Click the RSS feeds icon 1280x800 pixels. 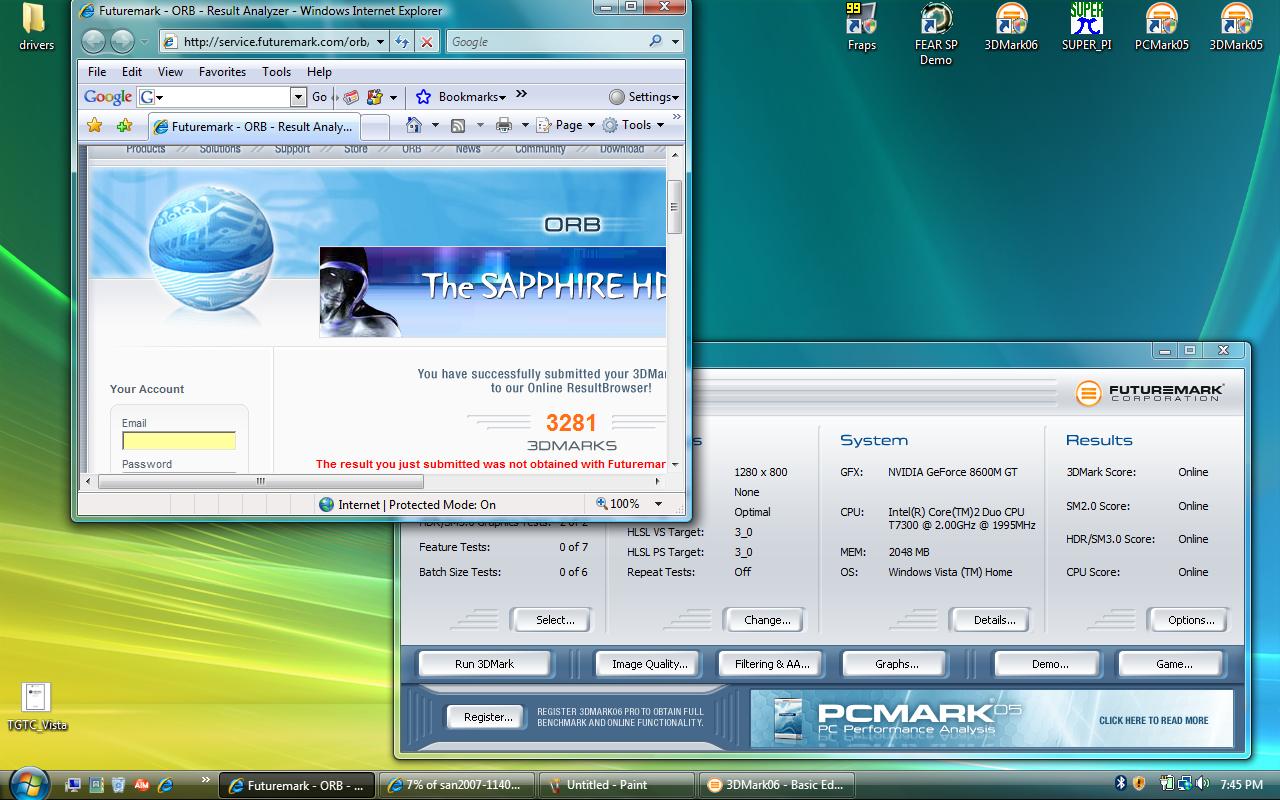tap(458, 125)
